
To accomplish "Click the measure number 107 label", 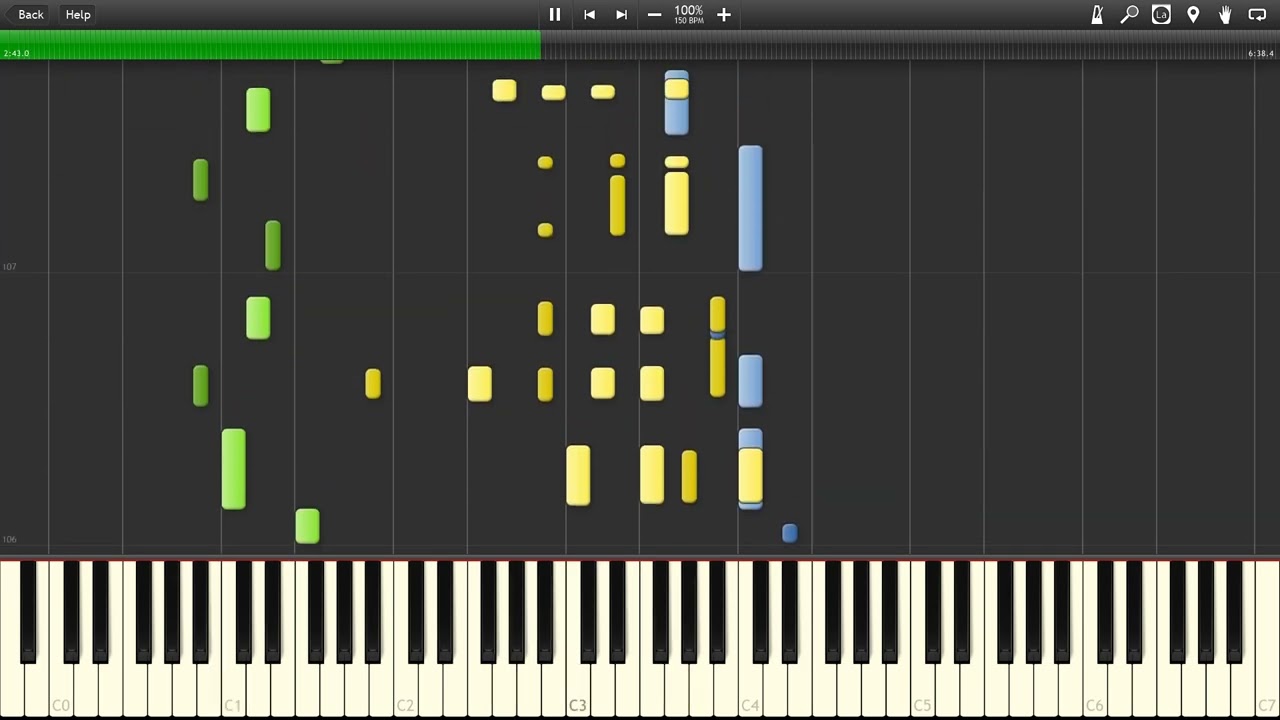I will click(9, 267).
